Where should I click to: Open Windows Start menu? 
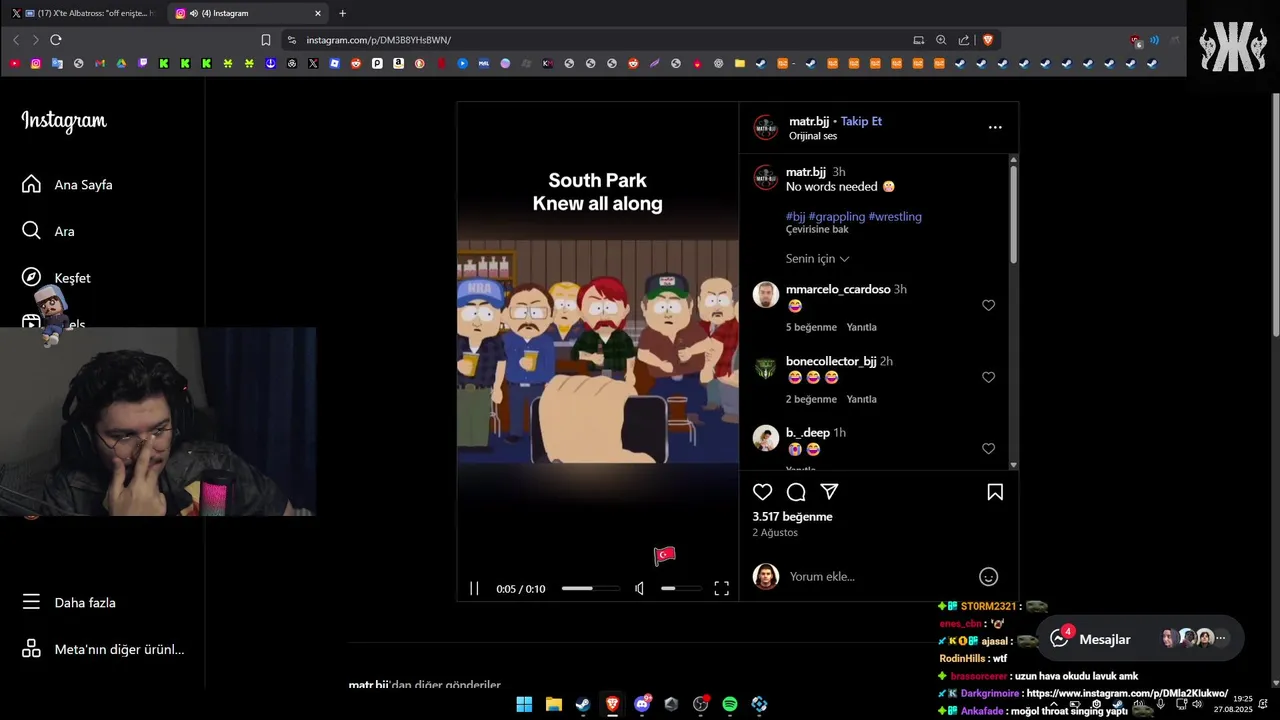pos(524,704)
